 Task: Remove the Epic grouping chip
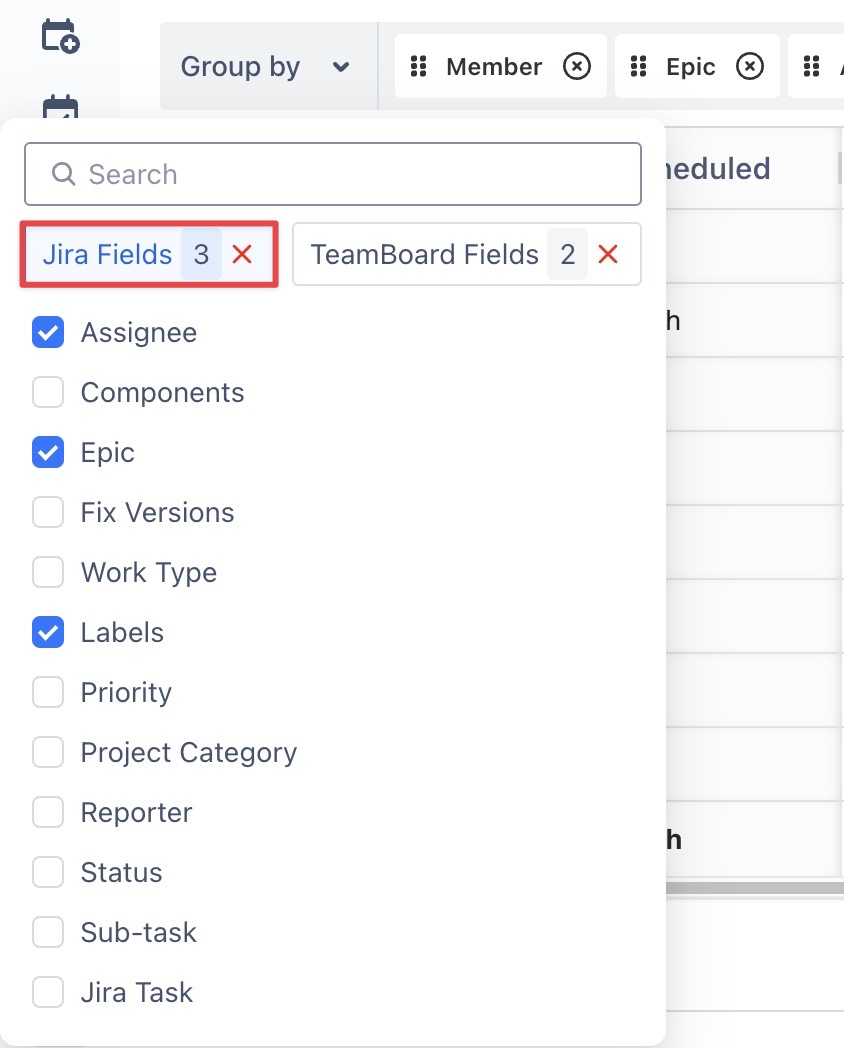click(x=749, y=67)
